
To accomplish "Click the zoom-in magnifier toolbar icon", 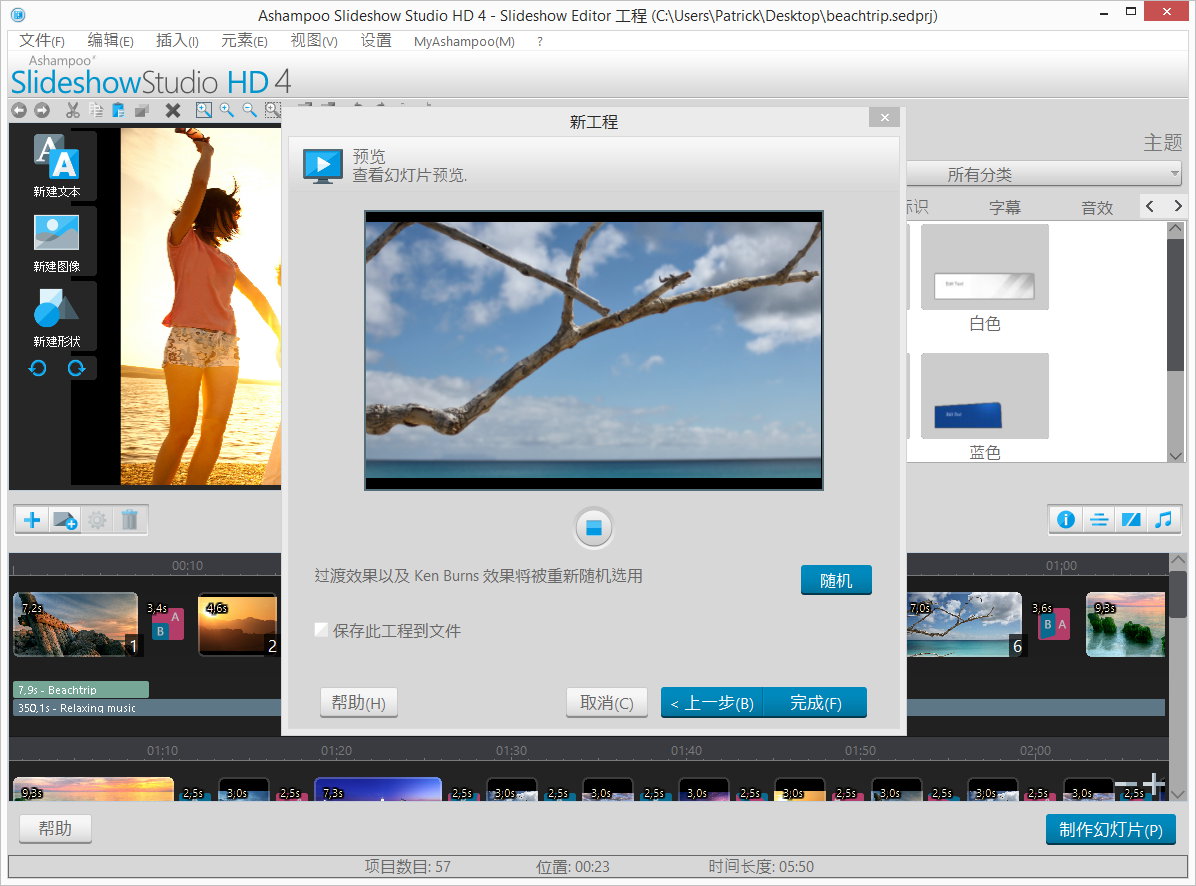I will 227,110.
